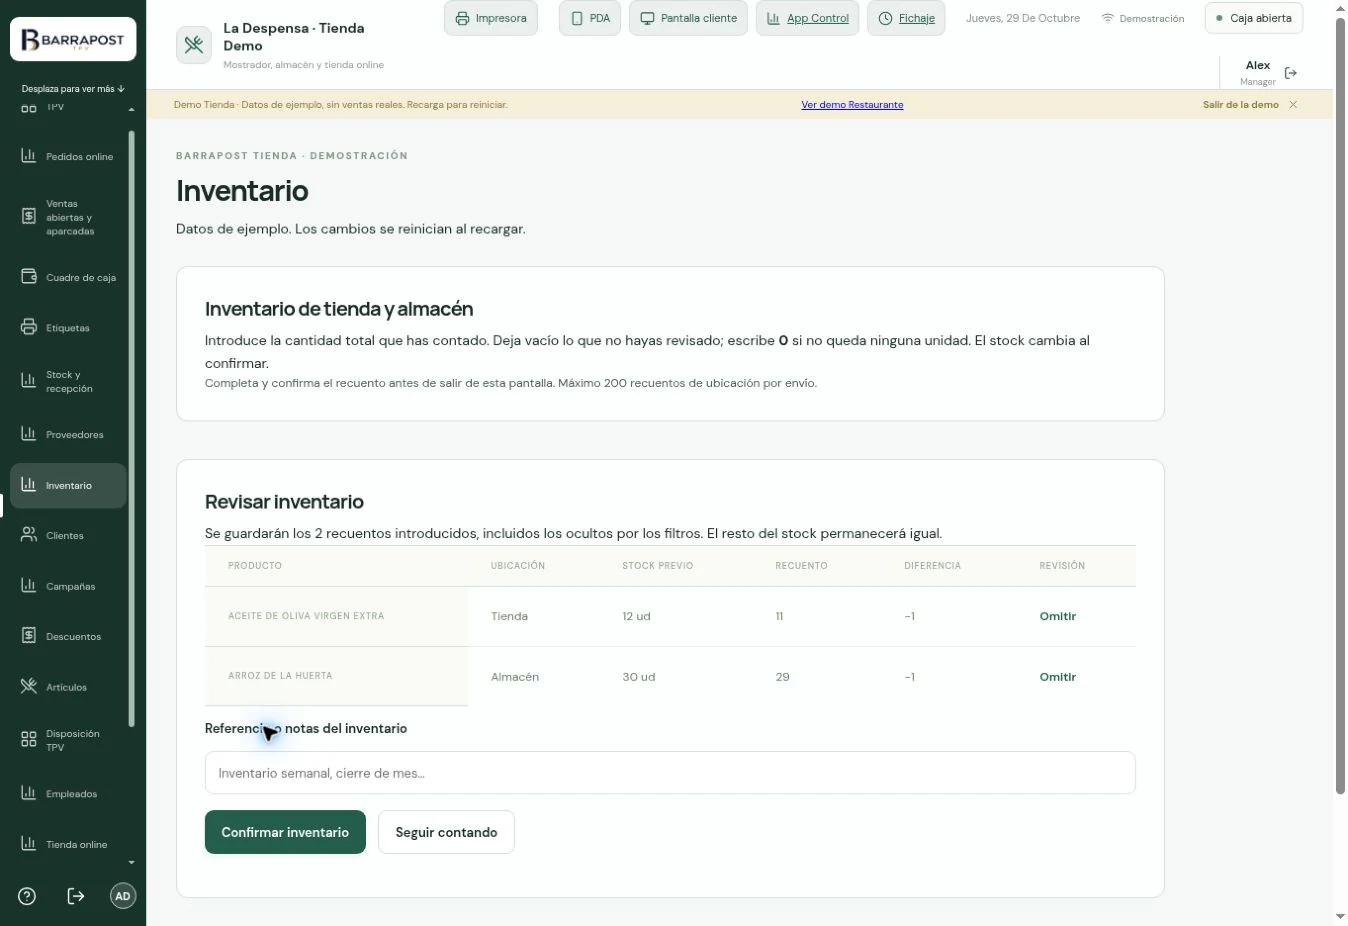The width and height of the screenshot is (1348, 926).
Task: Open Pantalla cliente in the top bar
Action: tap(688, 18)
